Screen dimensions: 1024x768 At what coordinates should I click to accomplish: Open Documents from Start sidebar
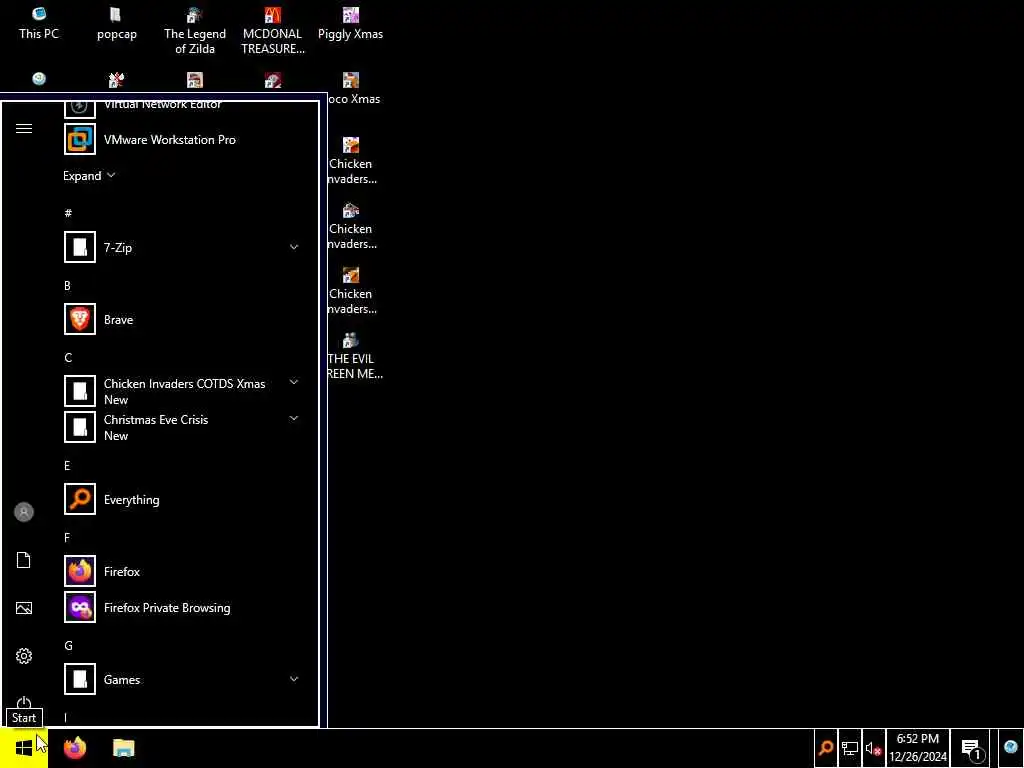[x=24, y=560]
